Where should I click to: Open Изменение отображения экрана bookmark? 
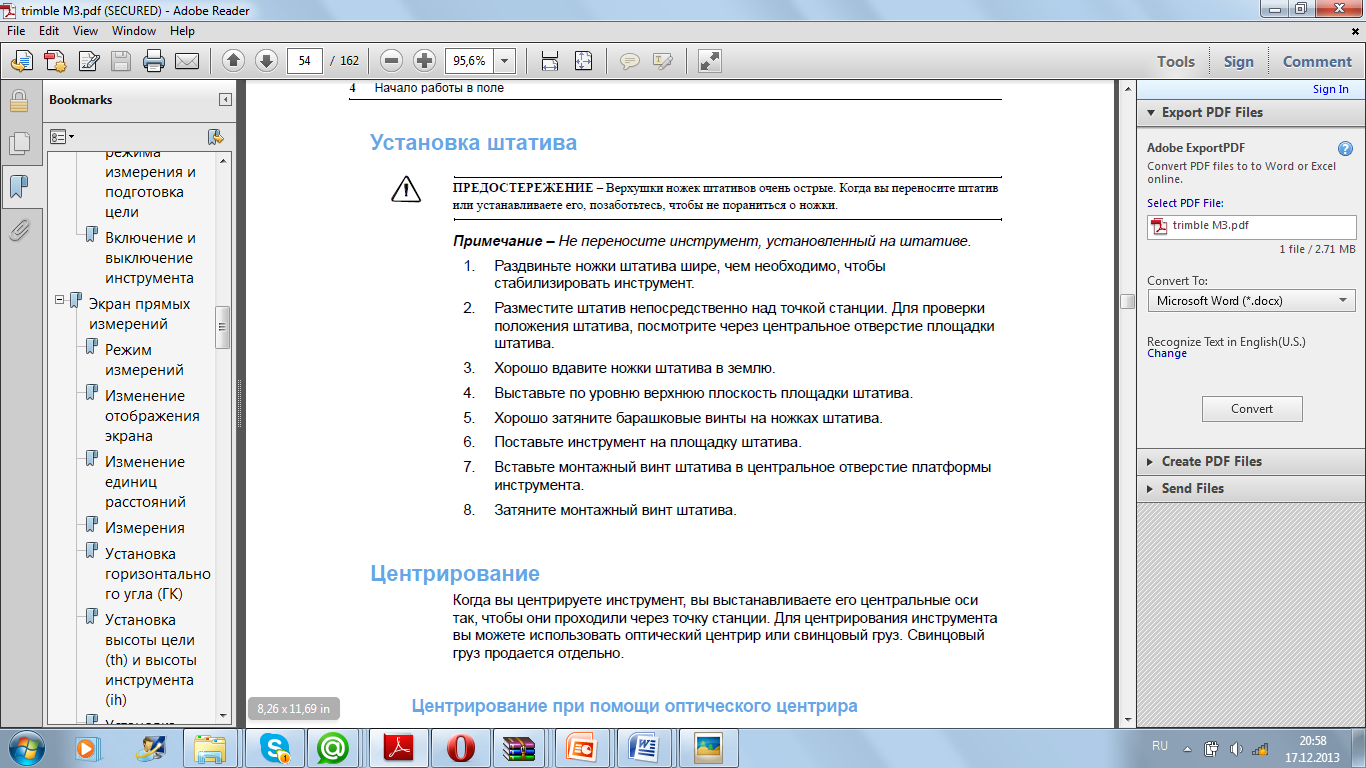click(x=152, y=416)
